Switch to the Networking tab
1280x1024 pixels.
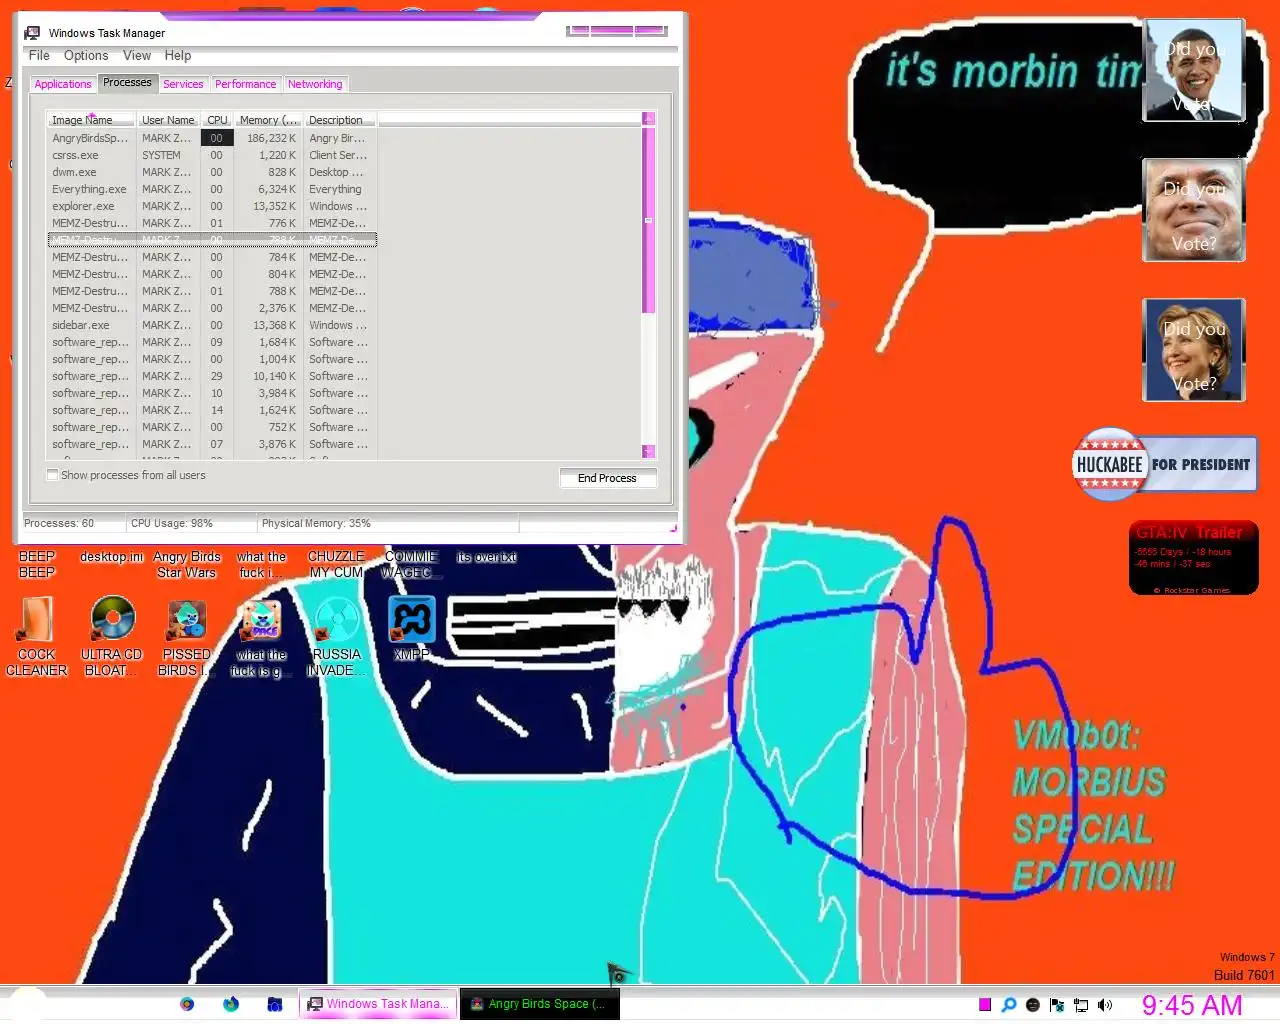[315, 84]
